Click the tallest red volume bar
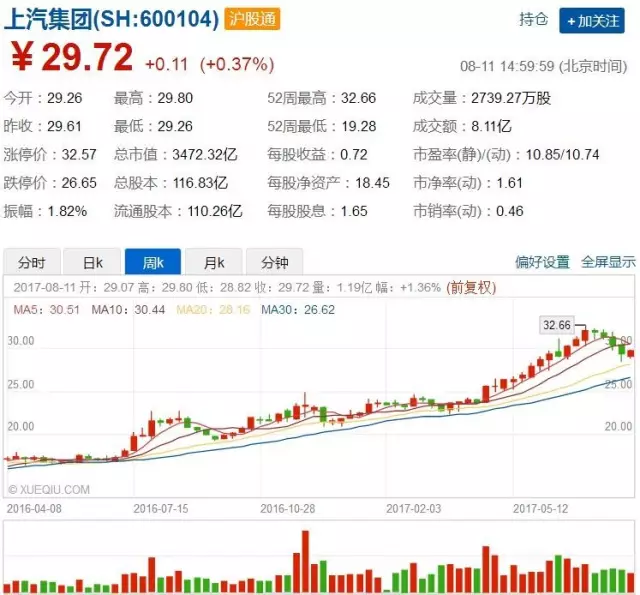The height and width of the screenshot is (595, 640). click(x=305, y=562)
